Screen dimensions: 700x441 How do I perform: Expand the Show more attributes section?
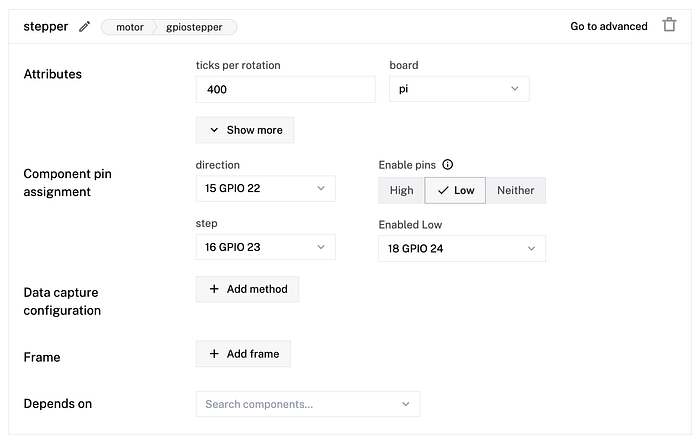tap(245, 130)
